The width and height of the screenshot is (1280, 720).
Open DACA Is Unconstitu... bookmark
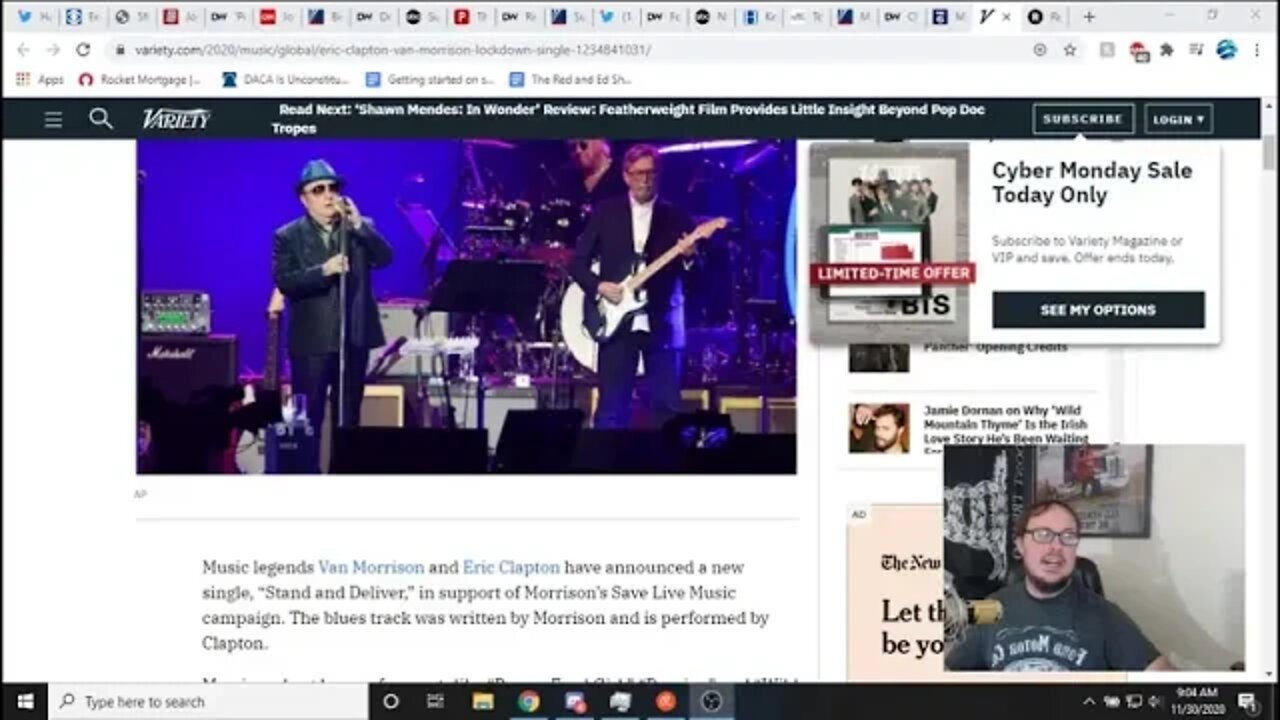tap(285, 79)
